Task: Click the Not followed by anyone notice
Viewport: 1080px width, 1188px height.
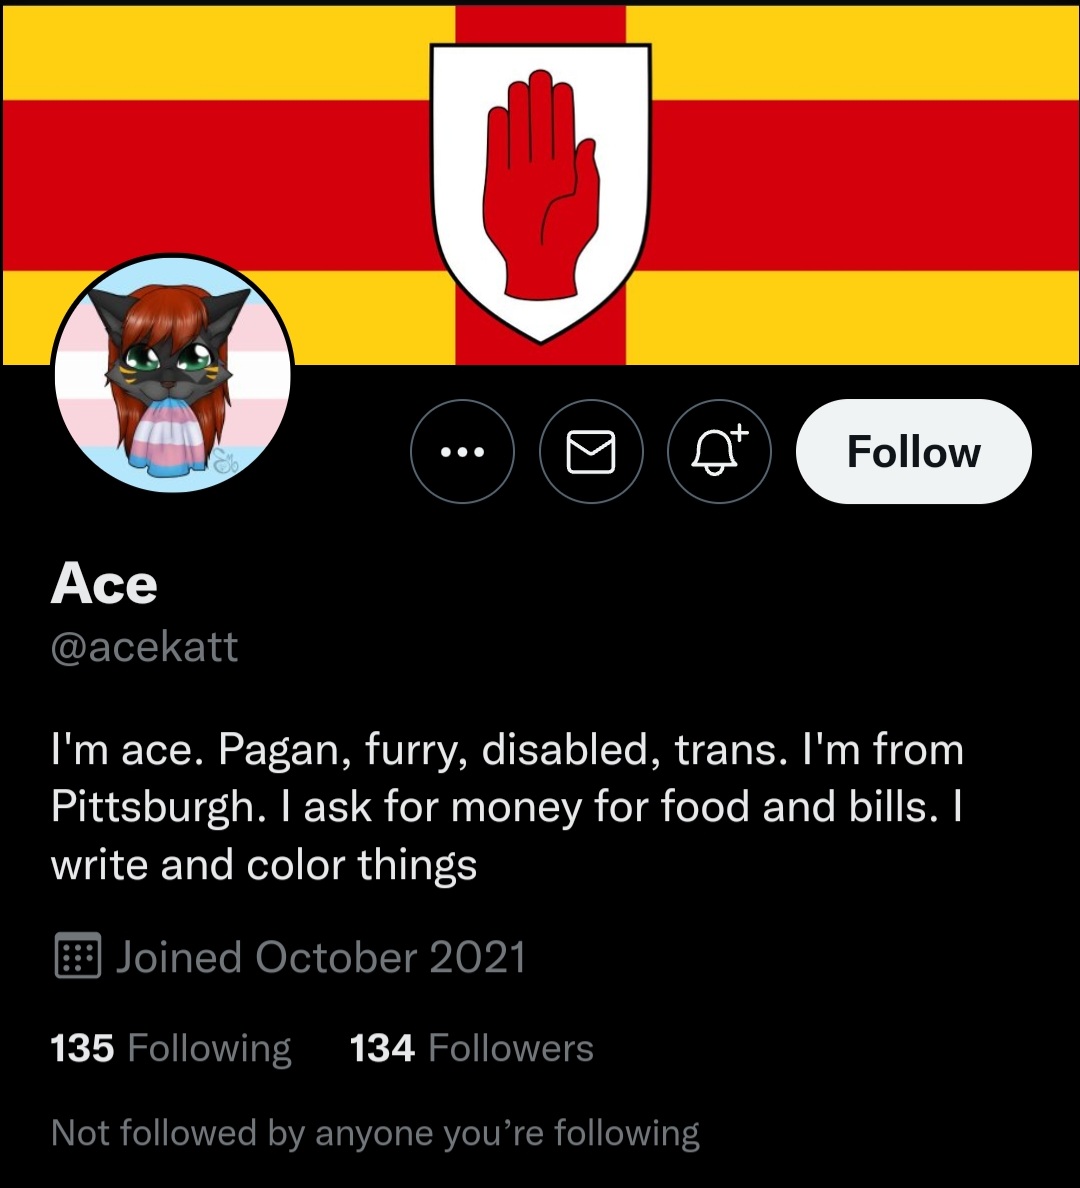Action: (x=375, y=1133)
